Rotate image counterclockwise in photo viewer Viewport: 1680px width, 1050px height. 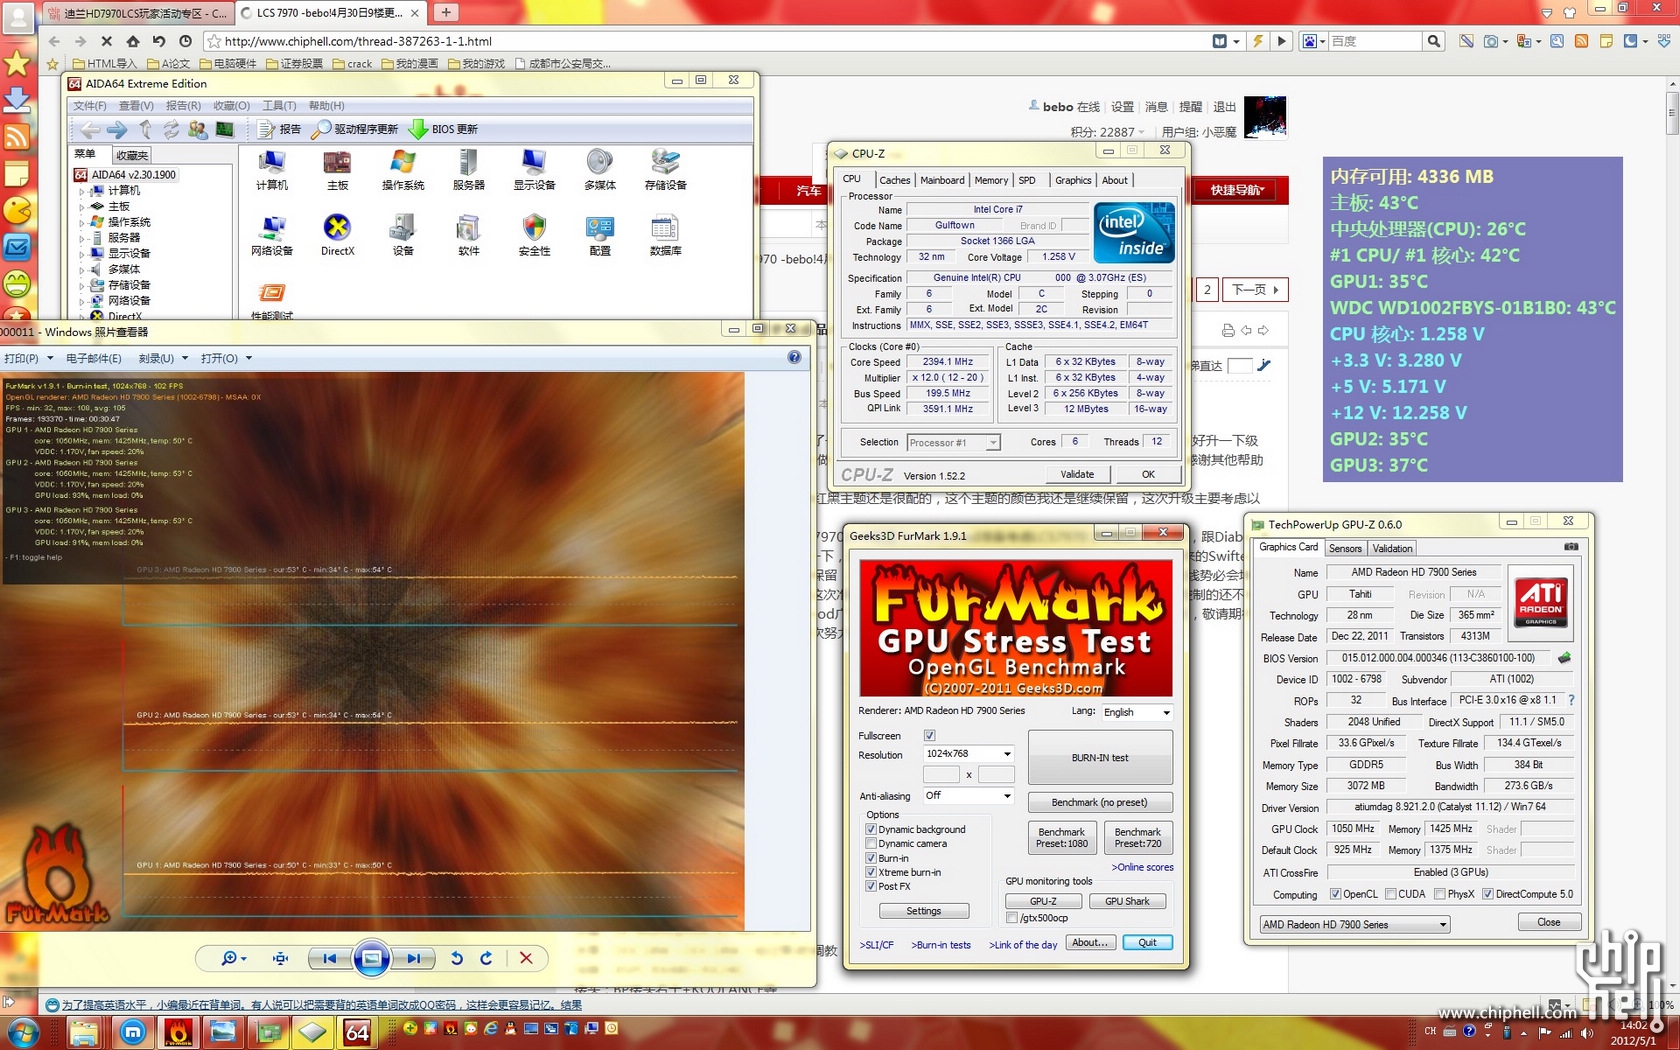pyautogui.click(x=457, y=958)
